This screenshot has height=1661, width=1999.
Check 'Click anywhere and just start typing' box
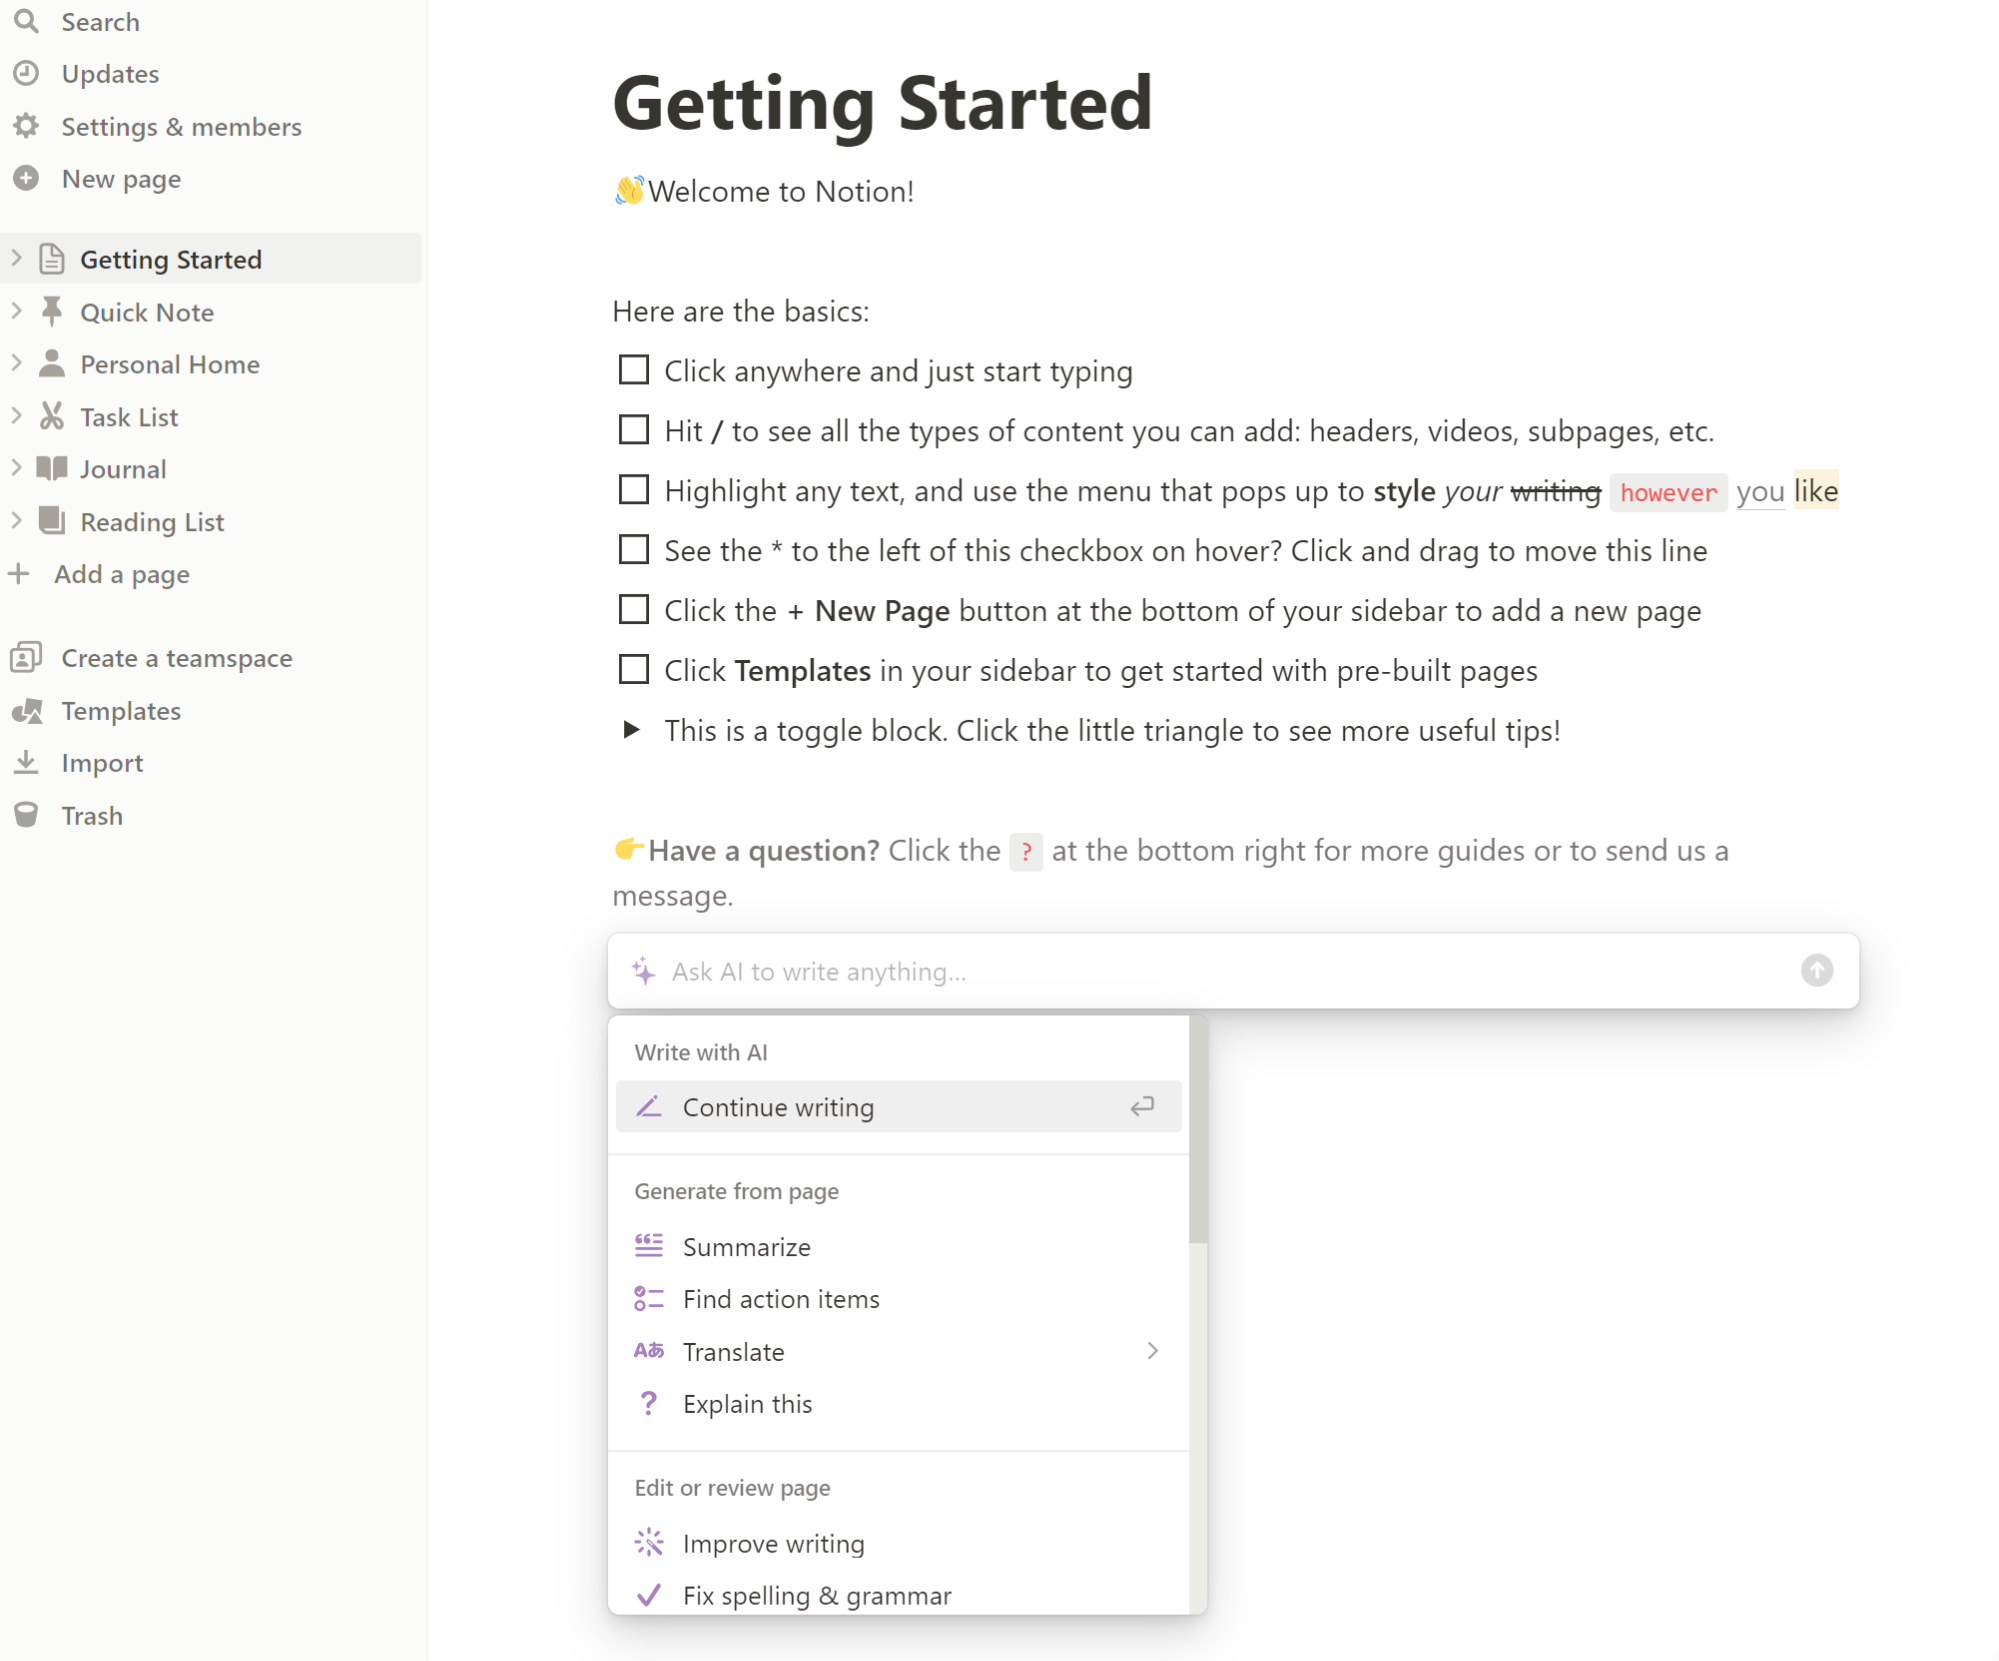(634, 370)
